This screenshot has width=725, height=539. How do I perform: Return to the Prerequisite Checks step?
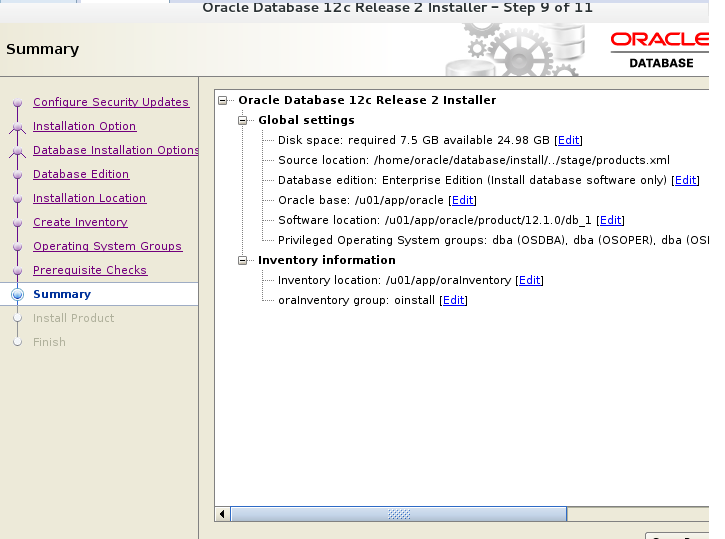click(x=90, y=270)
